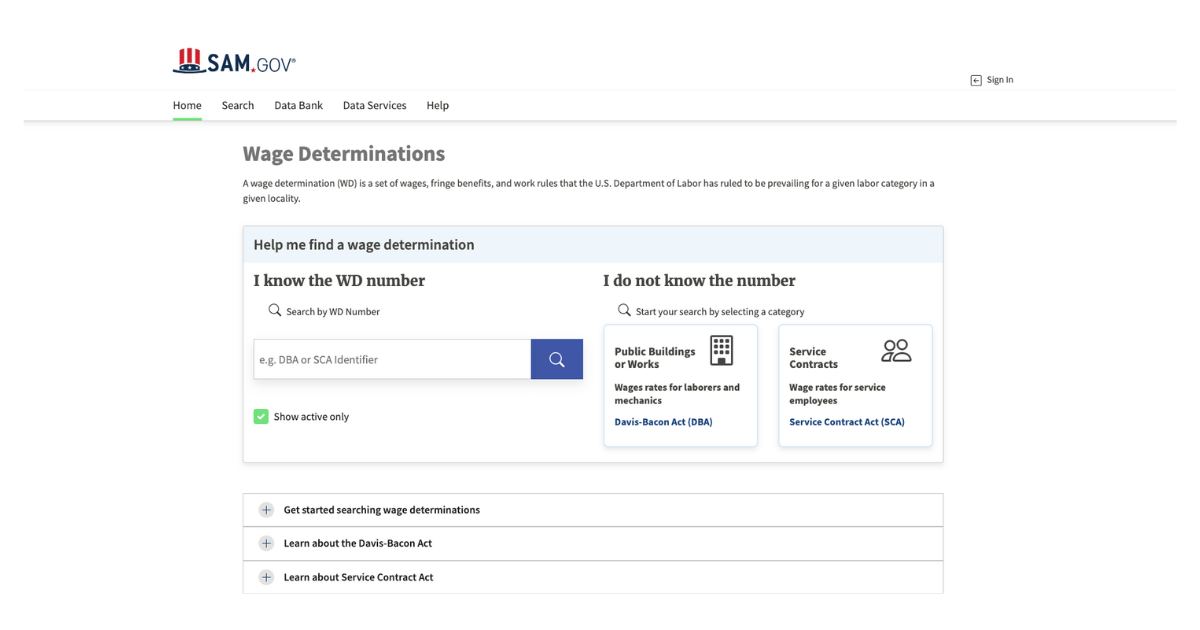Click the people icon on Service Contracts card
1200x630 pixels.
(897, 350)
